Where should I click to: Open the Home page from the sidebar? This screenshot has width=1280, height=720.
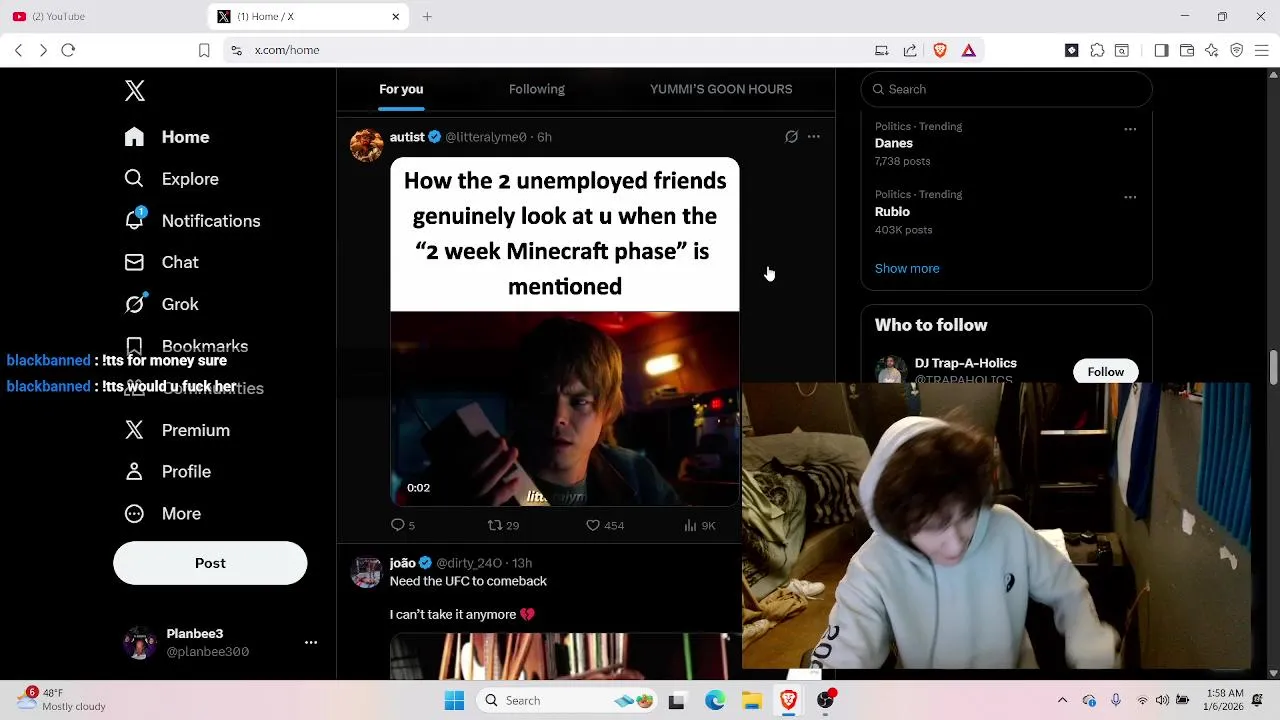pos(167,137)
